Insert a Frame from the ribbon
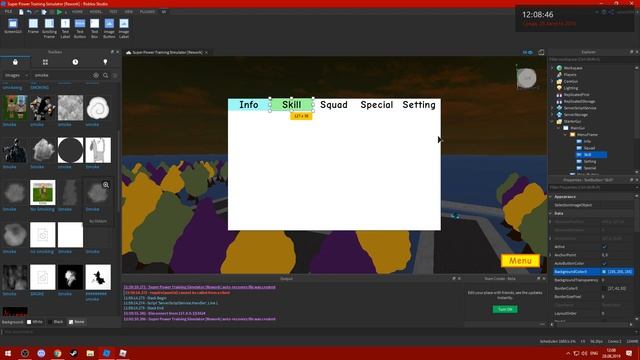This screenshot has height=360, width=640. coord(33,27)
